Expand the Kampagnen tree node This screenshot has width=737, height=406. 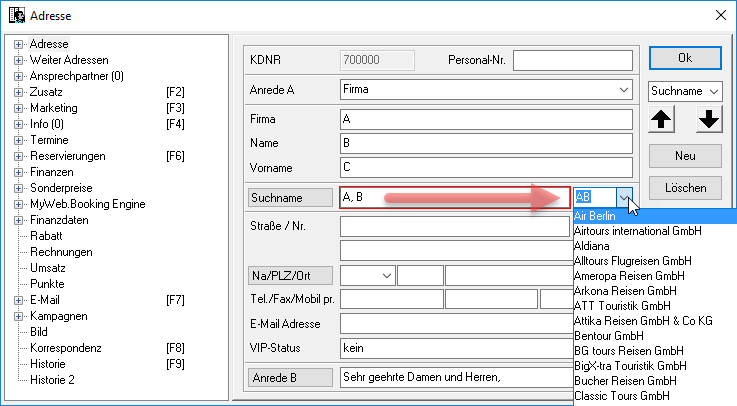point(18,316)
